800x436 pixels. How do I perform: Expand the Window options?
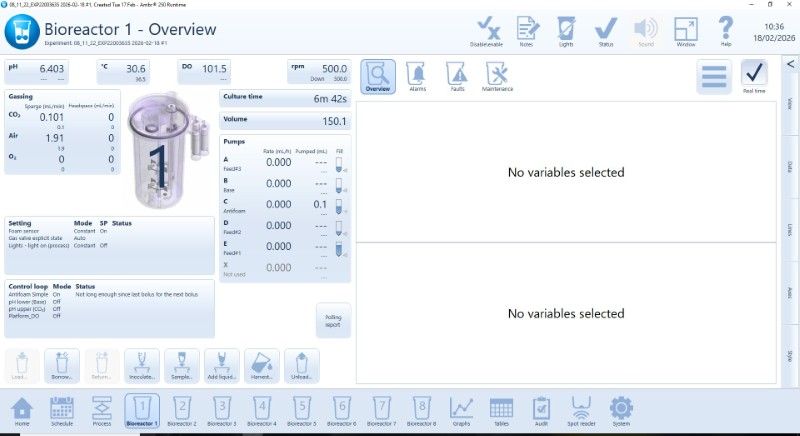(685, 30)
